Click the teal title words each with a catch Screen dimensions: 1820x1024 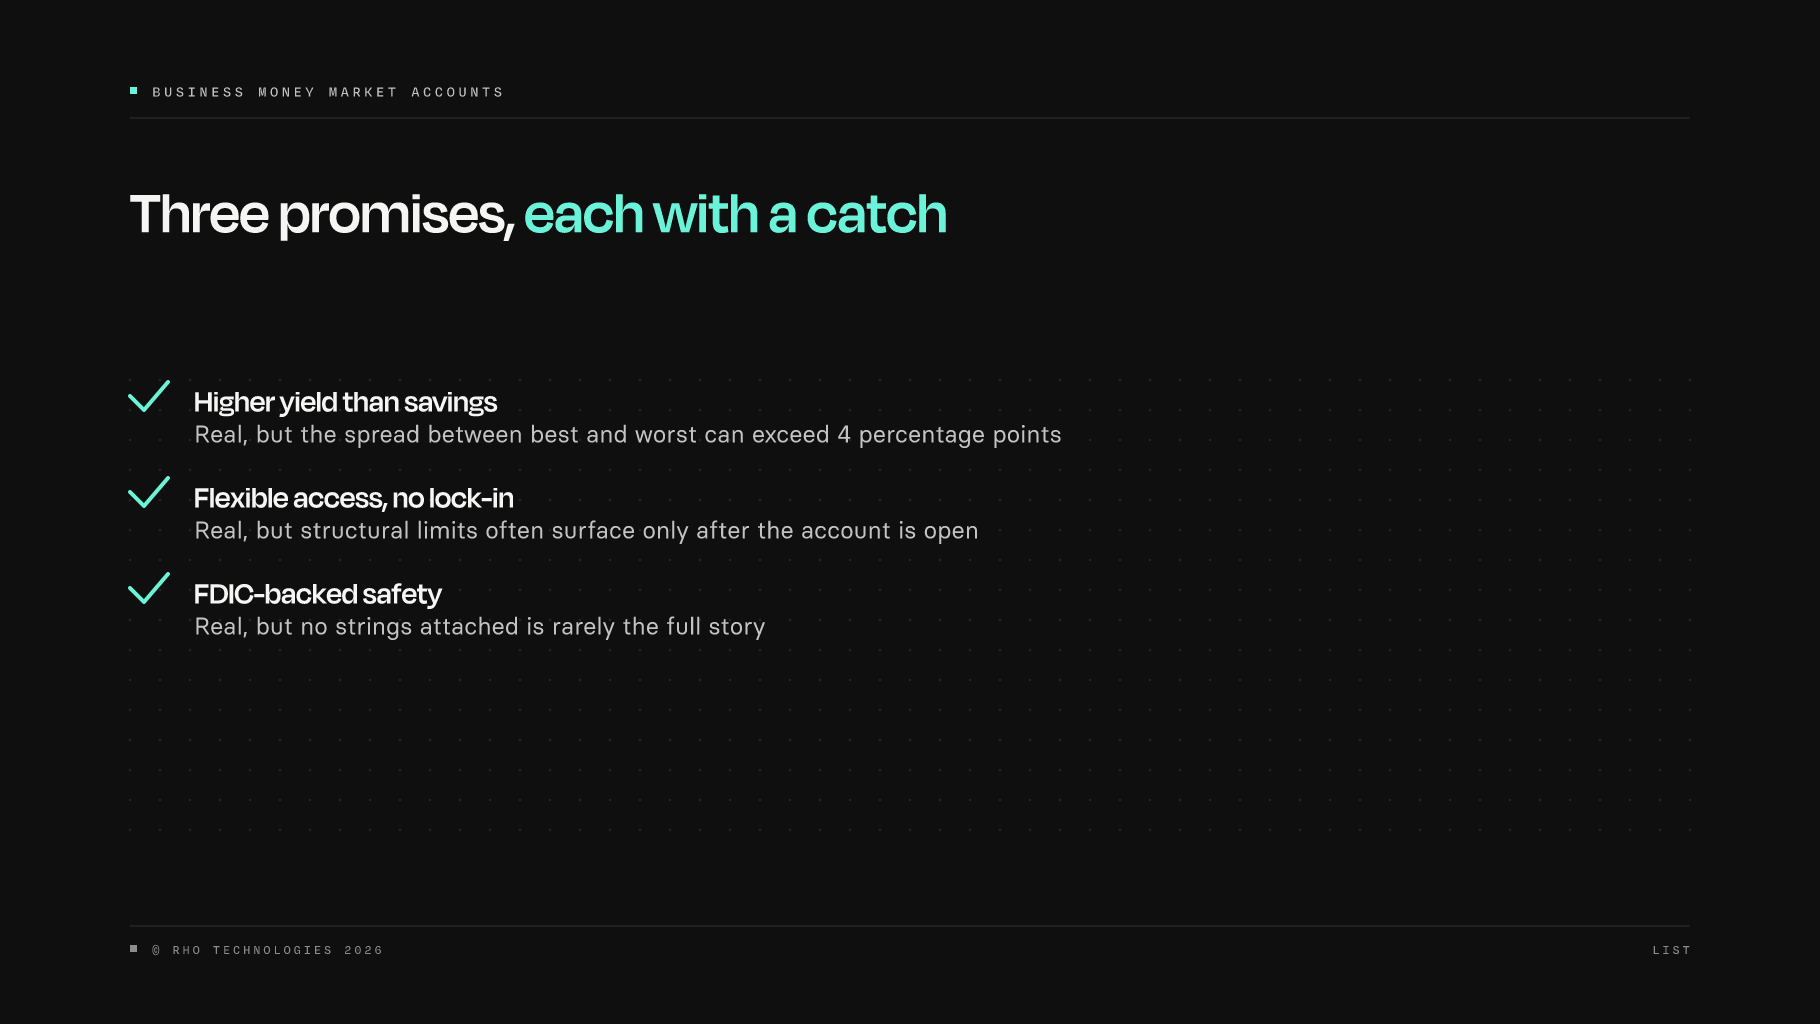click(735, 214)
